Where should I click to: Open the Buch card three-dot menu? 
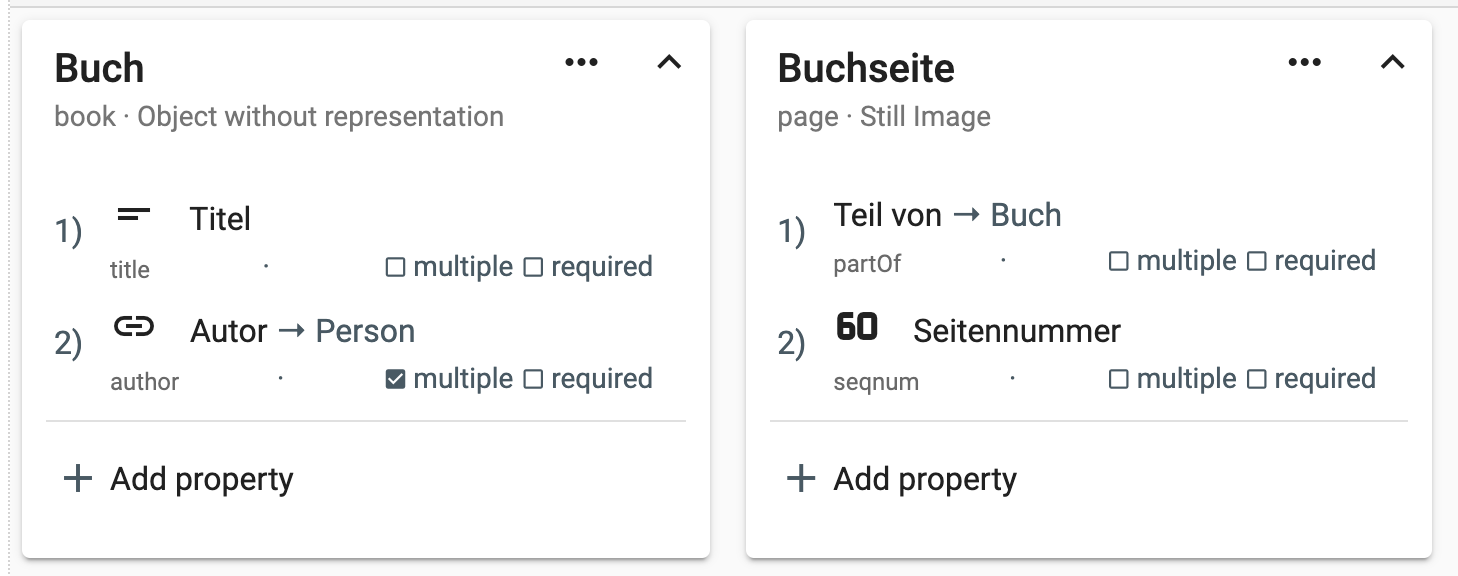click(581, 63)
